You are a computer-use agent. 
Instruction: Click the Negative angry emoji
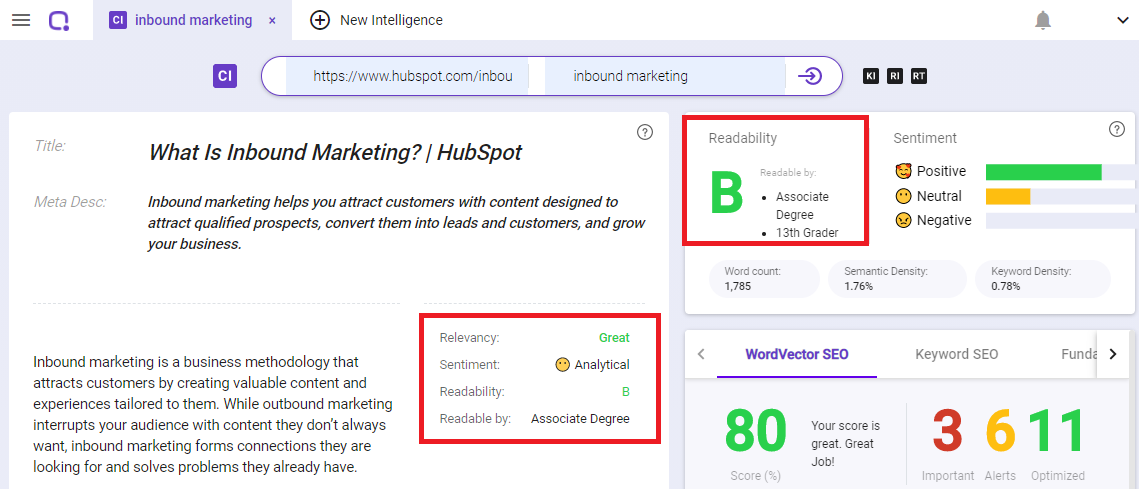point(903,220)
